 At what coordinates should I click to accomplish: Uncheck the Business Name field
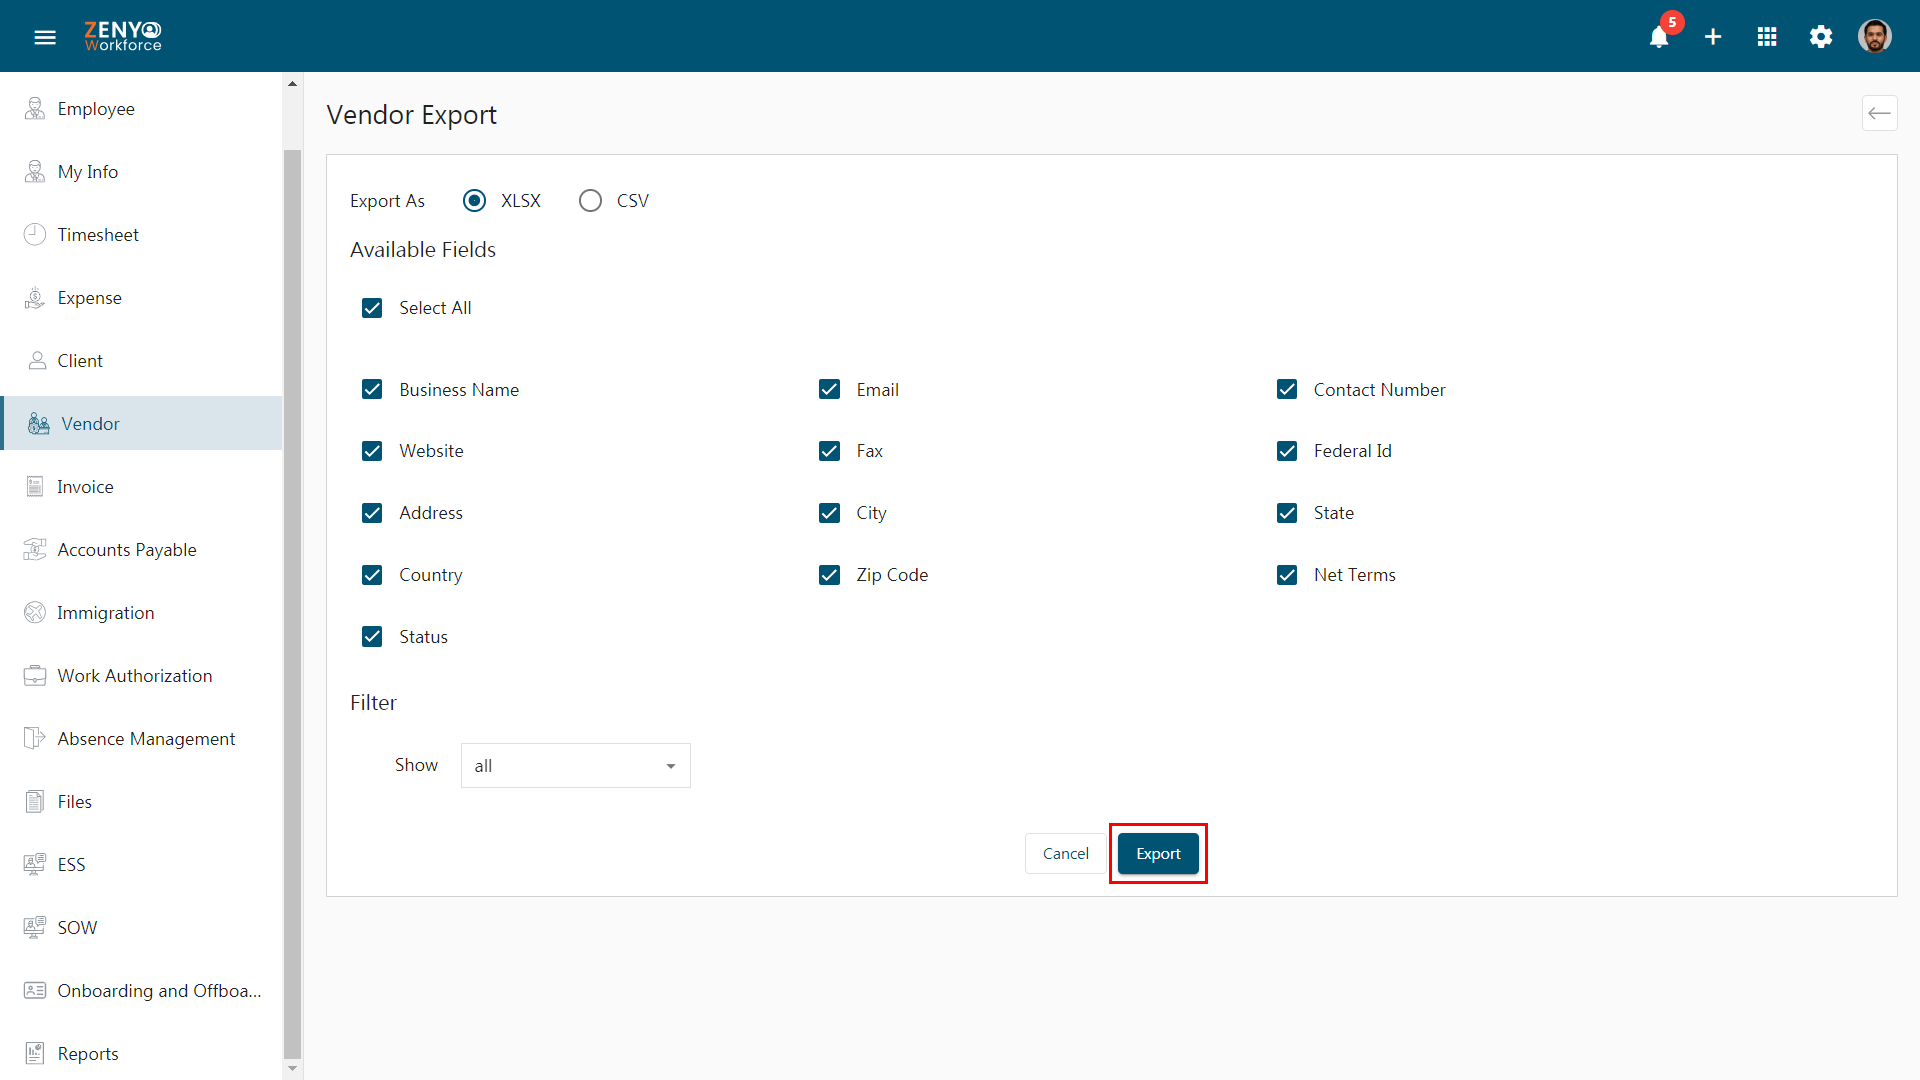pyautogui.click(x=372, y=390)
